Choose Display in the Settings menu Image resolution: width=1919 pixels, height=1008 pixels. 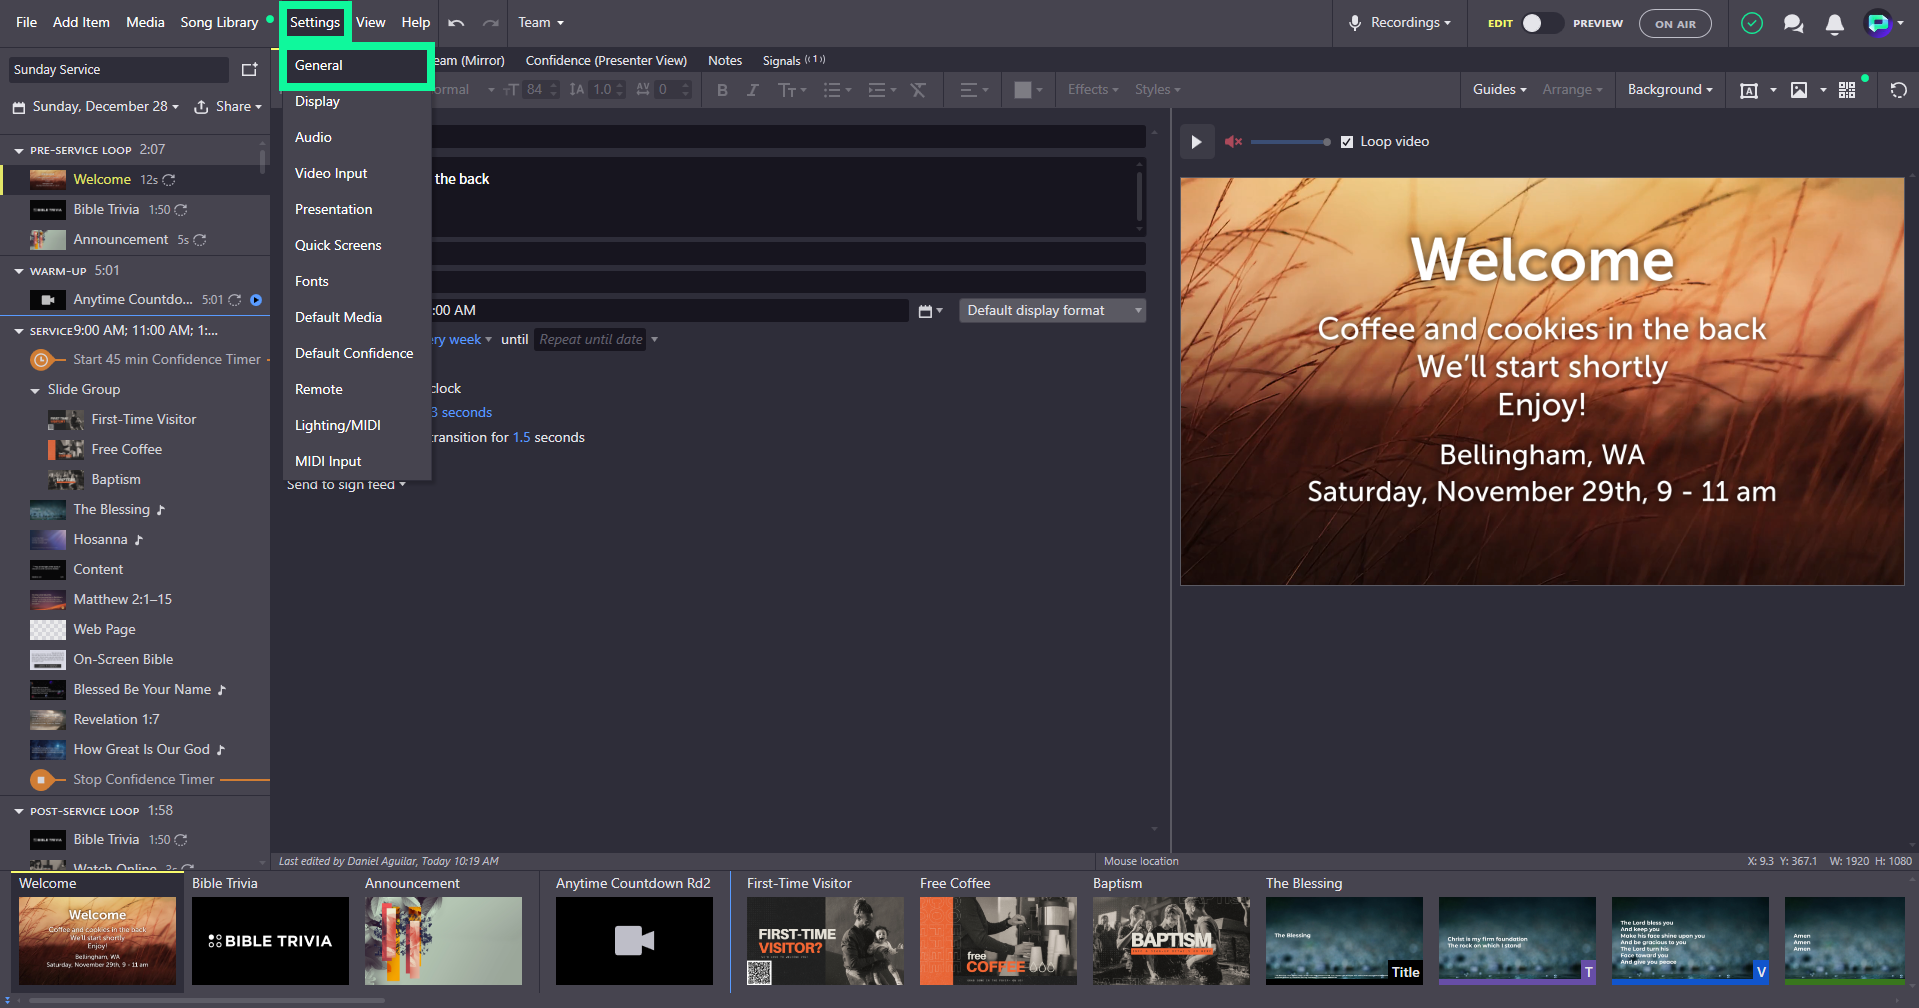coord(357,102)
